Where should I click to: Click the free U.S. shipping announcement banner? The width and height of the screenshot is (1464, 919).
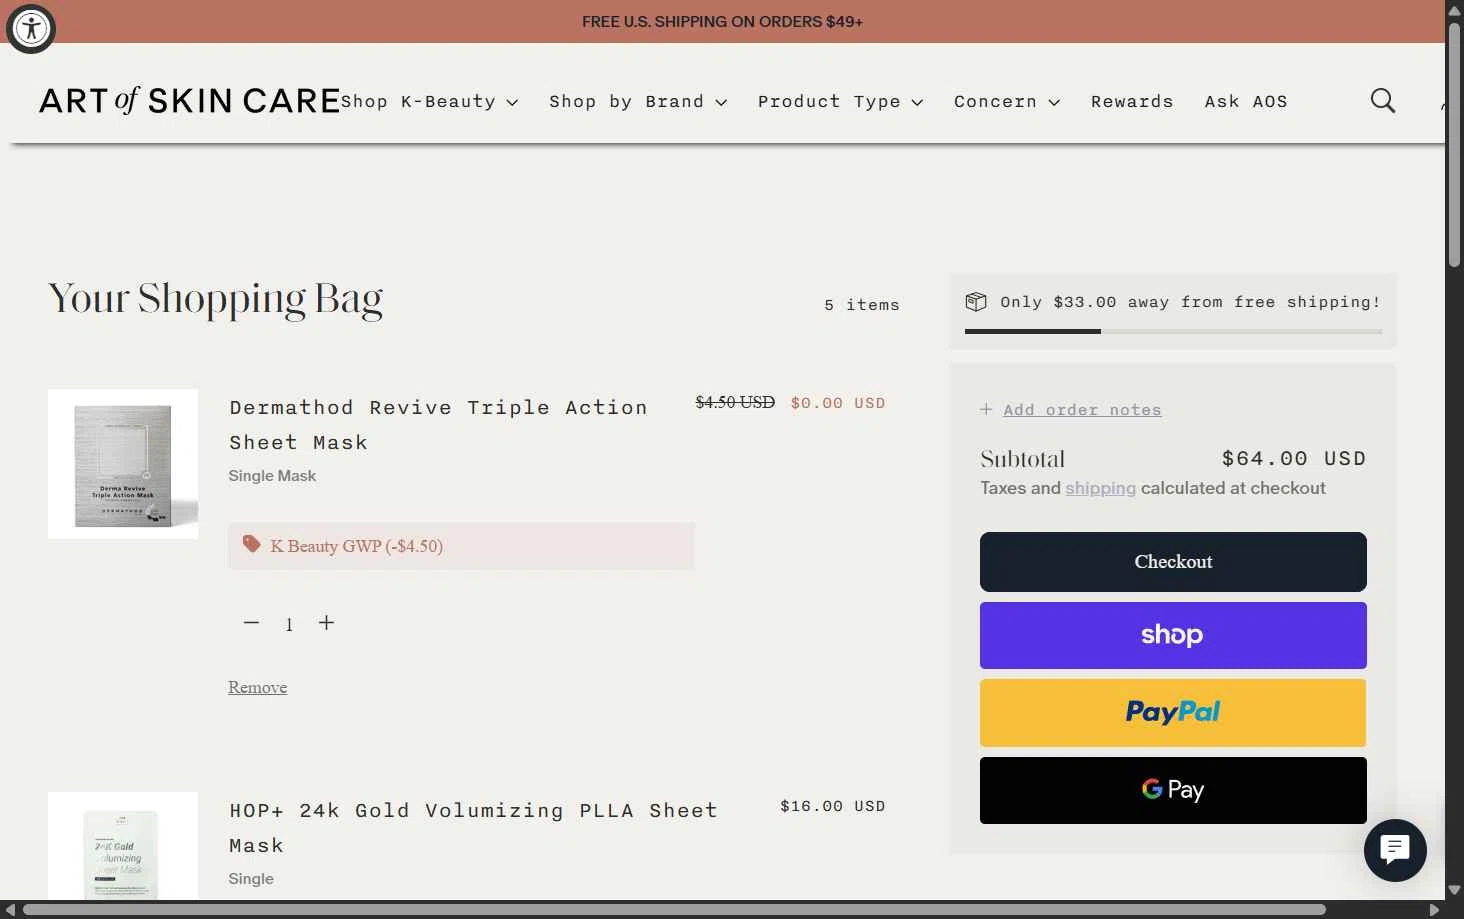tap(722, 21)
